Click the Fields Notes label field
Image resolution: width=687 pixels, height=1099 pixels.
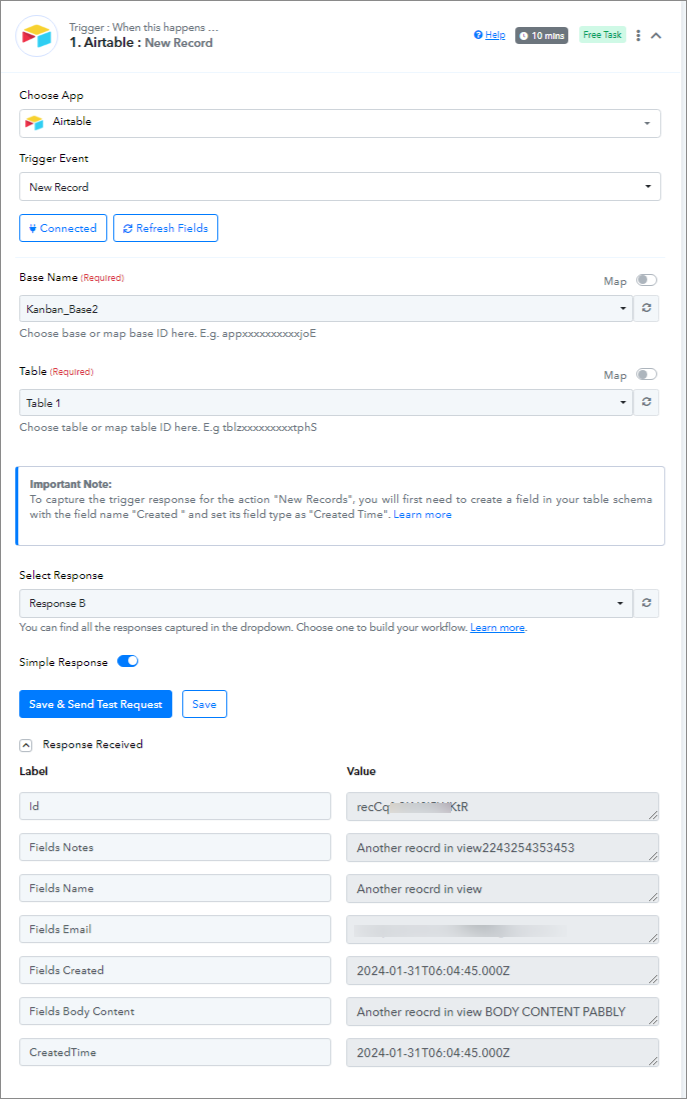[175, 847]
